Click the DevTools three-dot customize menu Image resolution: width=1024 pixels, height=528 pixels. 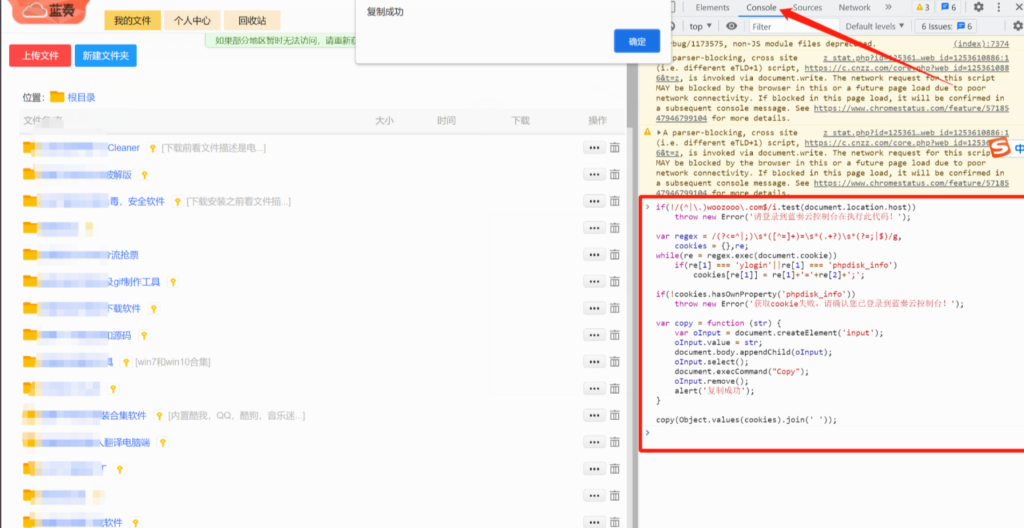(1000, 7)
